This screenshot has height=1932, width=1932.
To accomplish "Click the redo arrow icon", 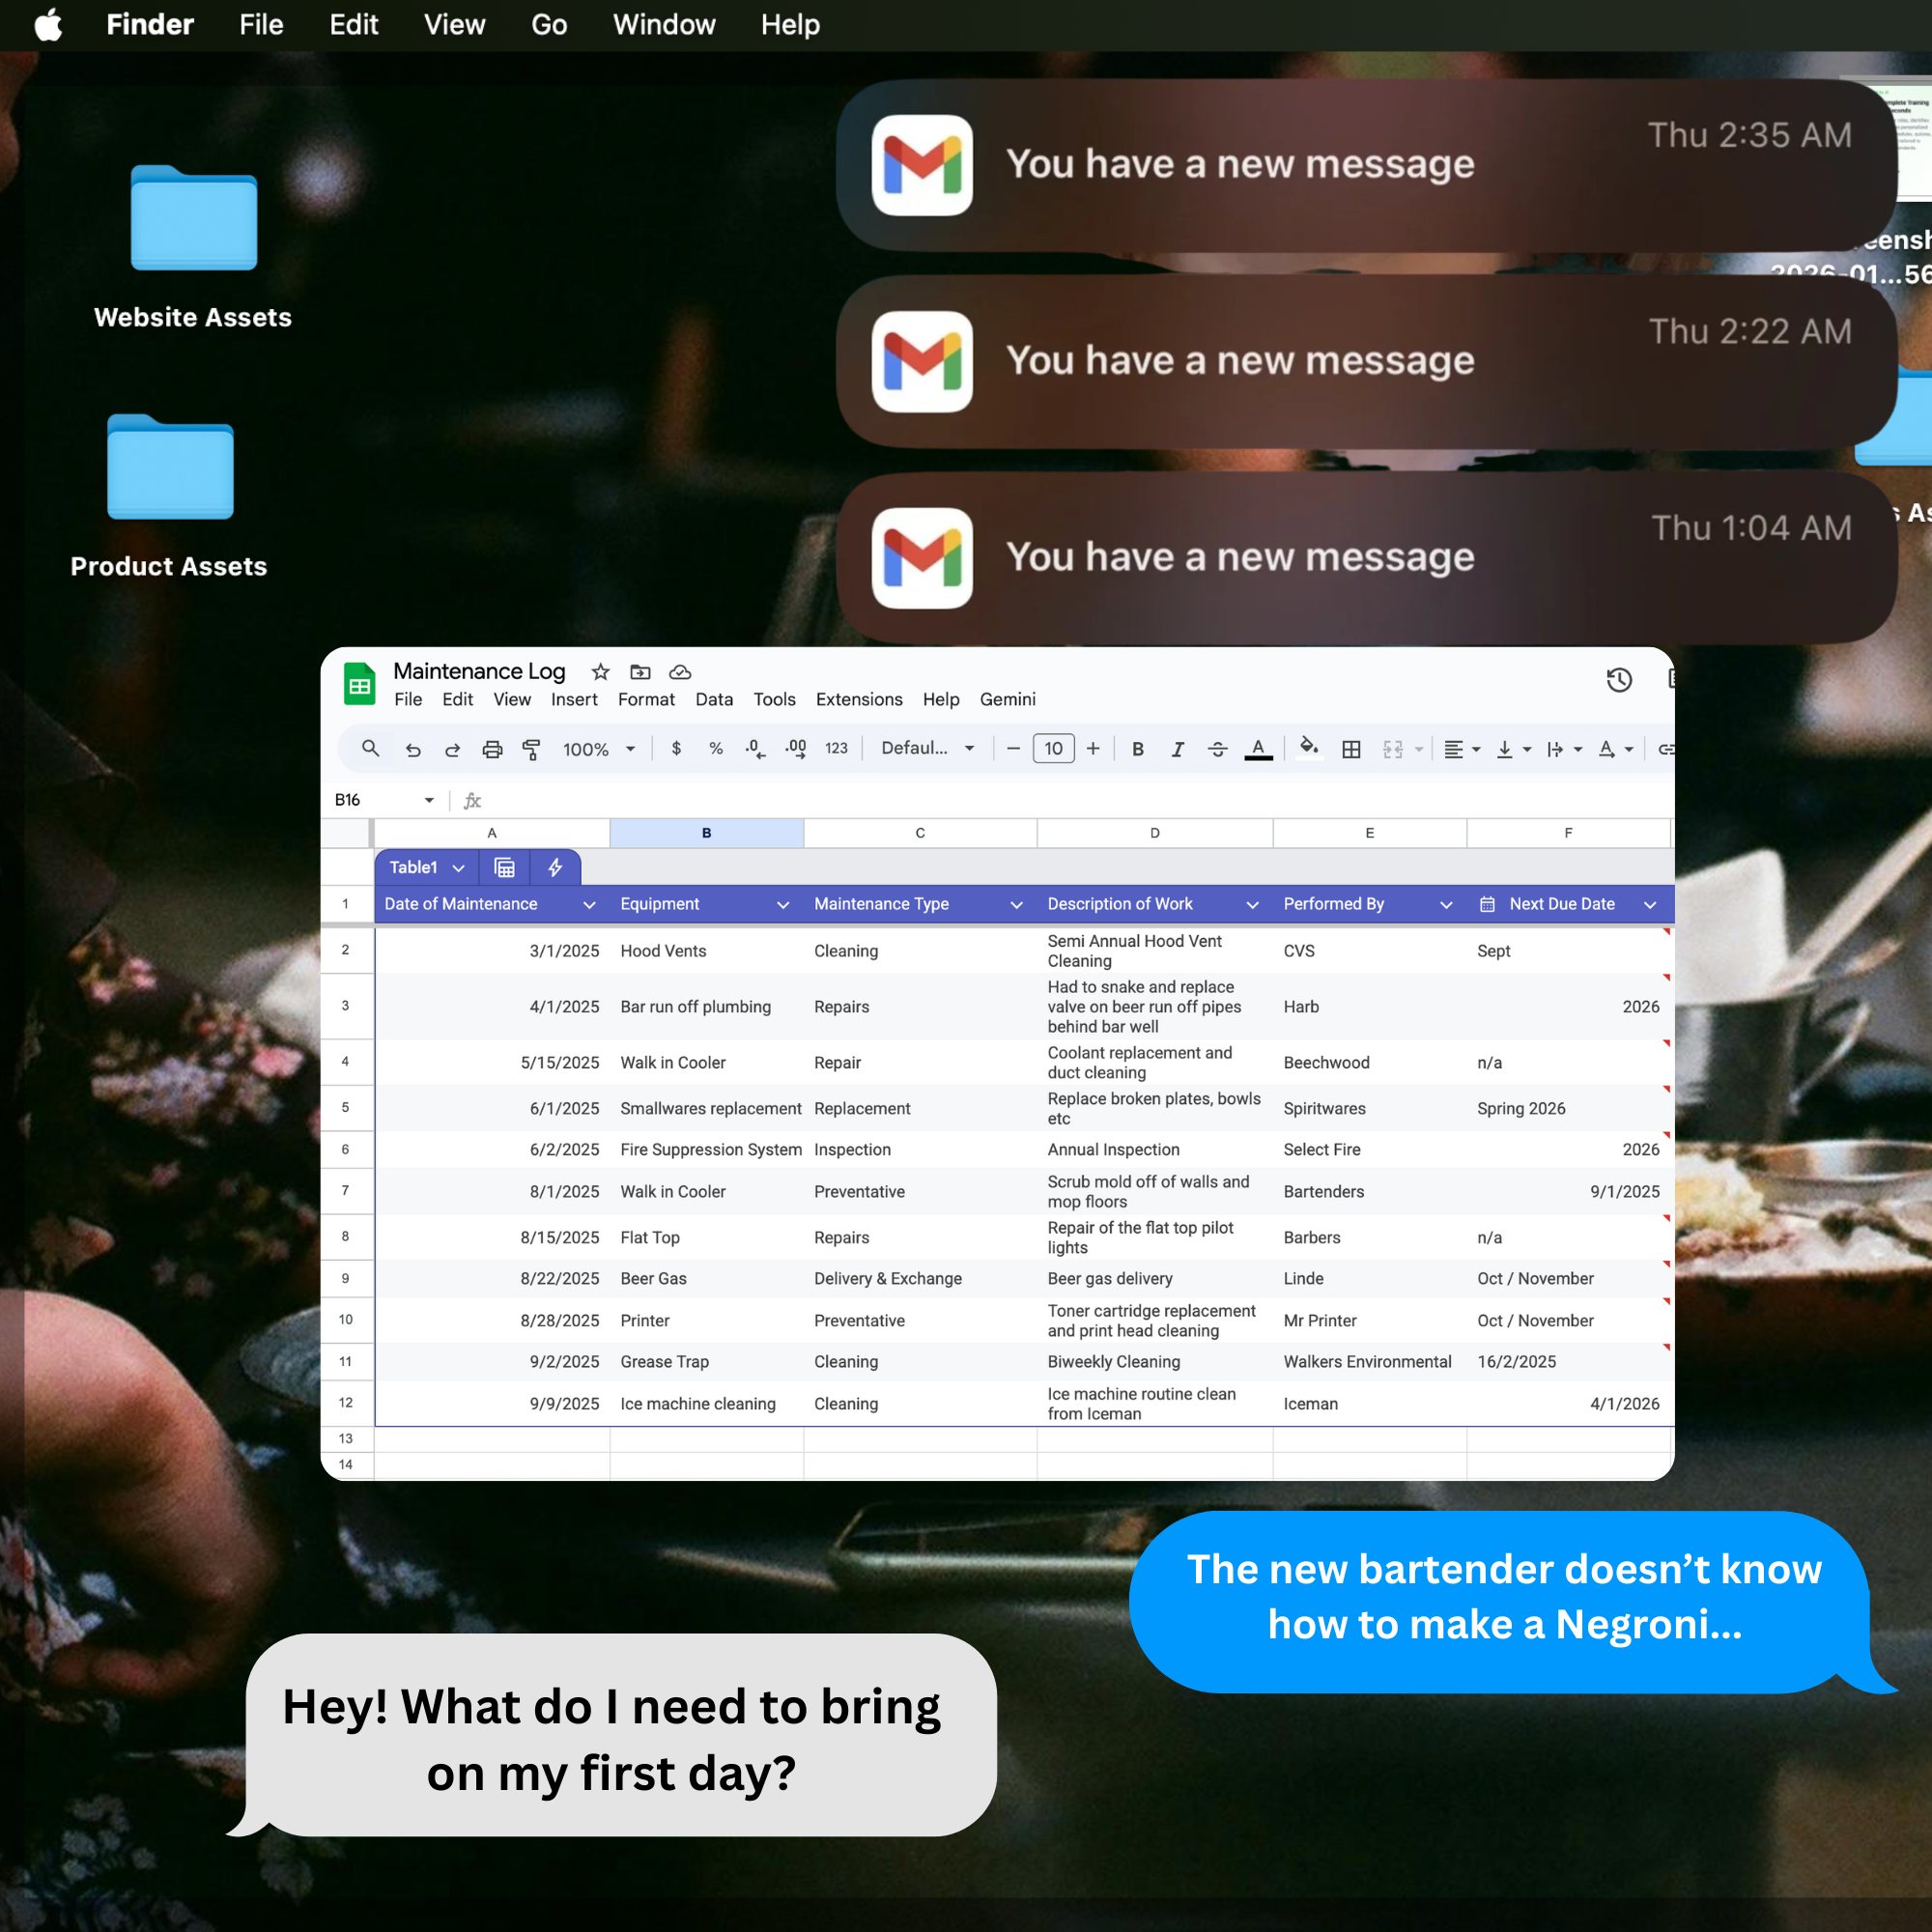I will [452, 749].
